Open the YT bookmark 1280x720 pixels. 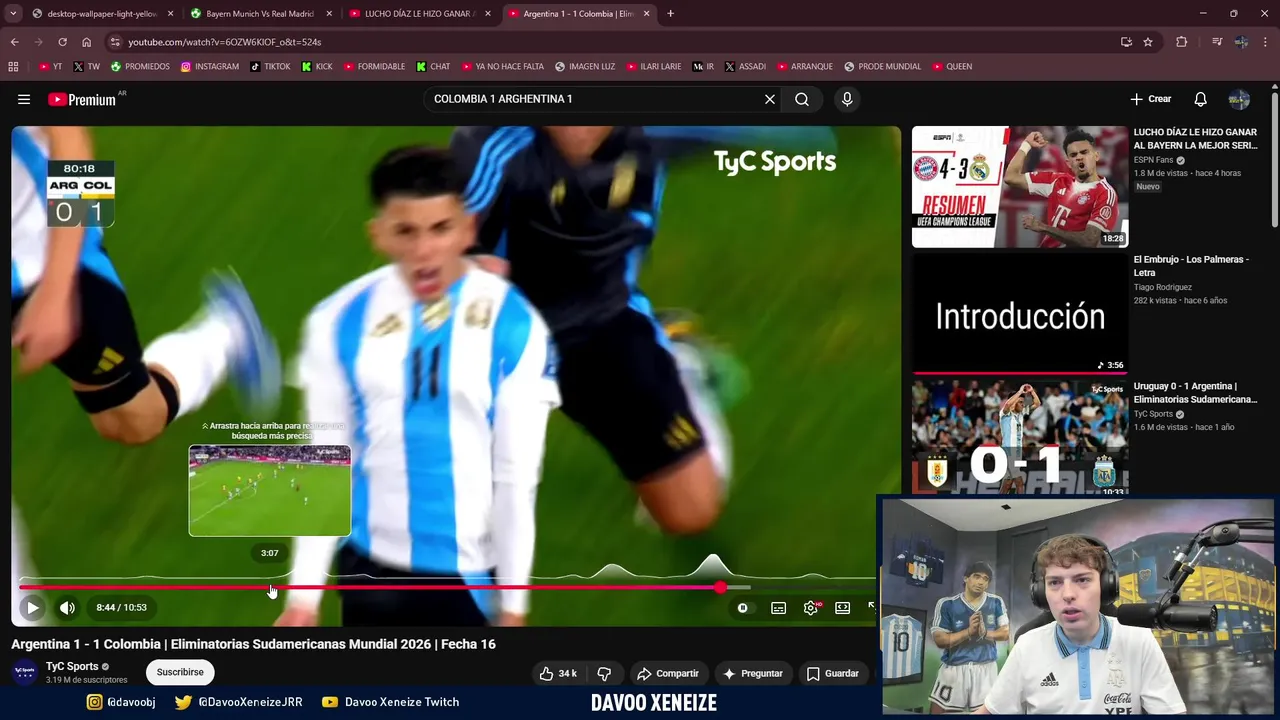tap(50, 67)
